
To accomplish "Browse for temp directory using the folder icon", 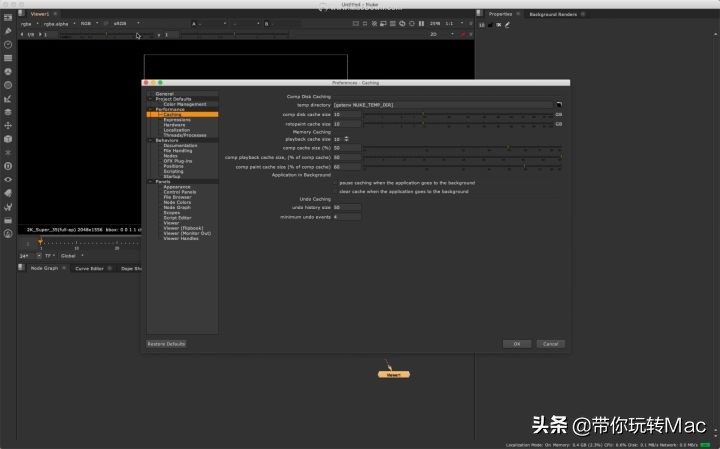I will click(559, 105).
